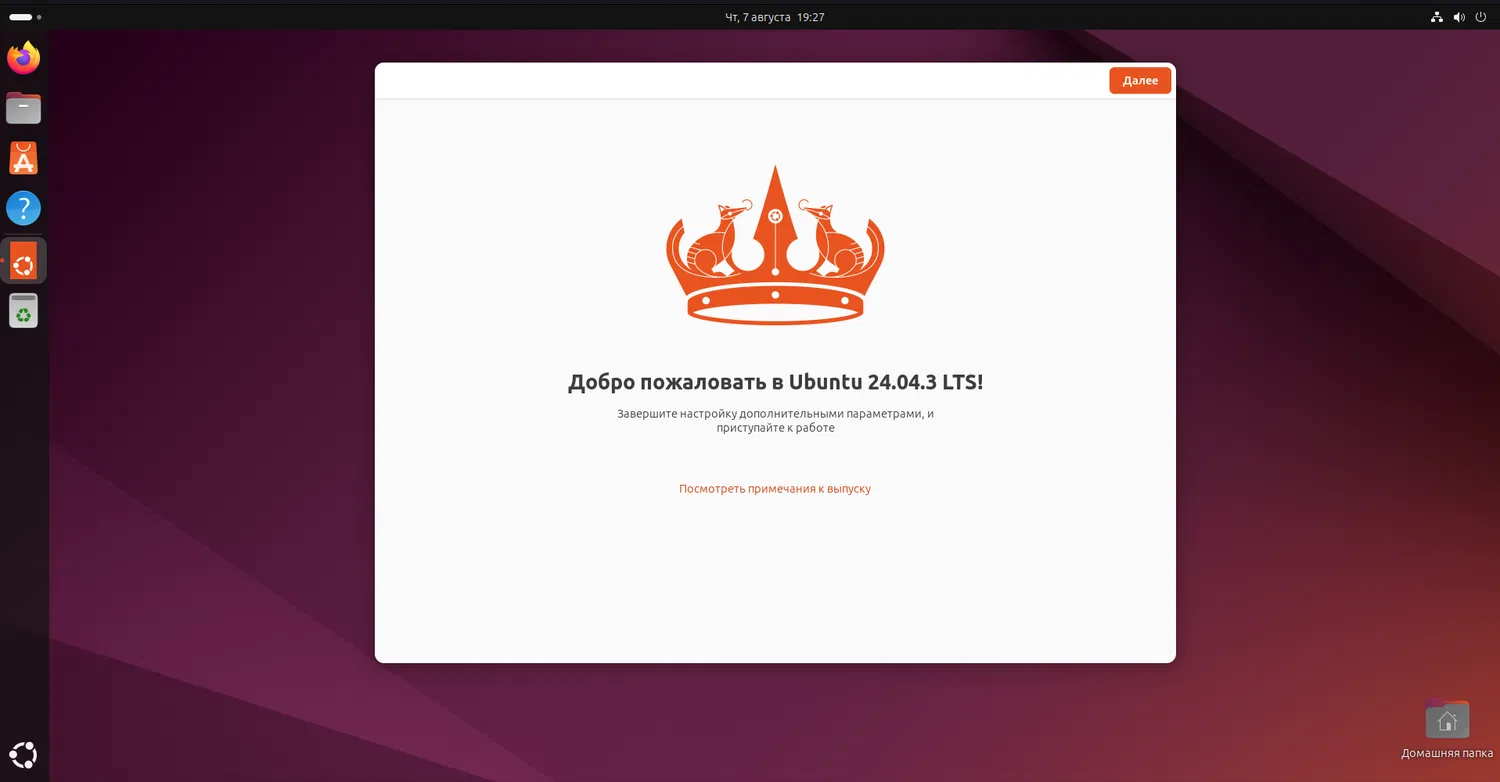This screenshot has height=782, width=1500.
Task: Open Firefox from the dock
Action: click(23, 57)
